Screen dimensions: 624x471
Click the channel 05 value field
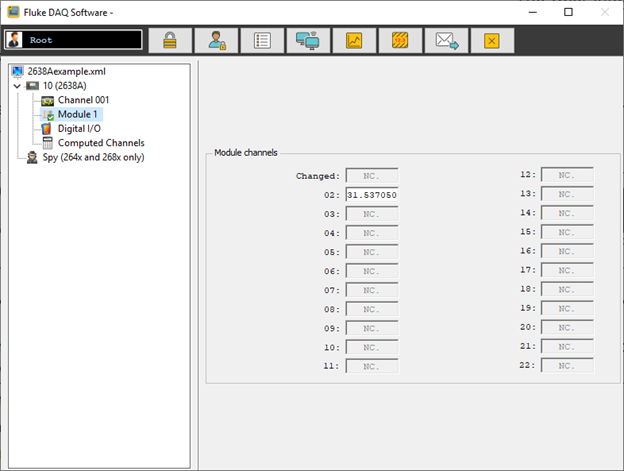coord(372,252)
